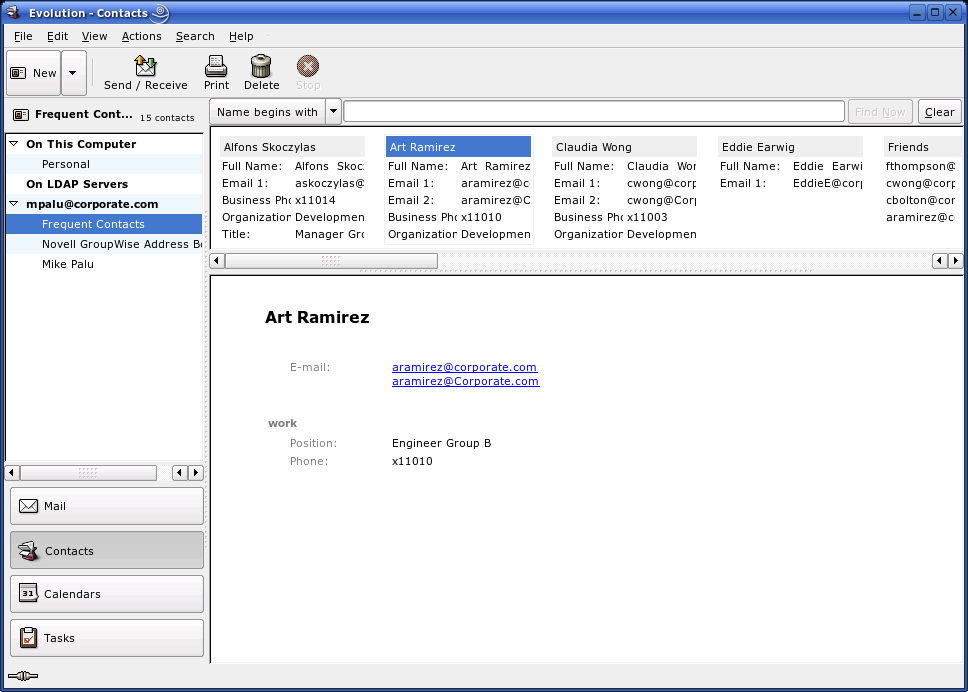The height and width of the screenshot is (692, 968).
Task: Click the Clear button
Action: [x=938, y=111]
